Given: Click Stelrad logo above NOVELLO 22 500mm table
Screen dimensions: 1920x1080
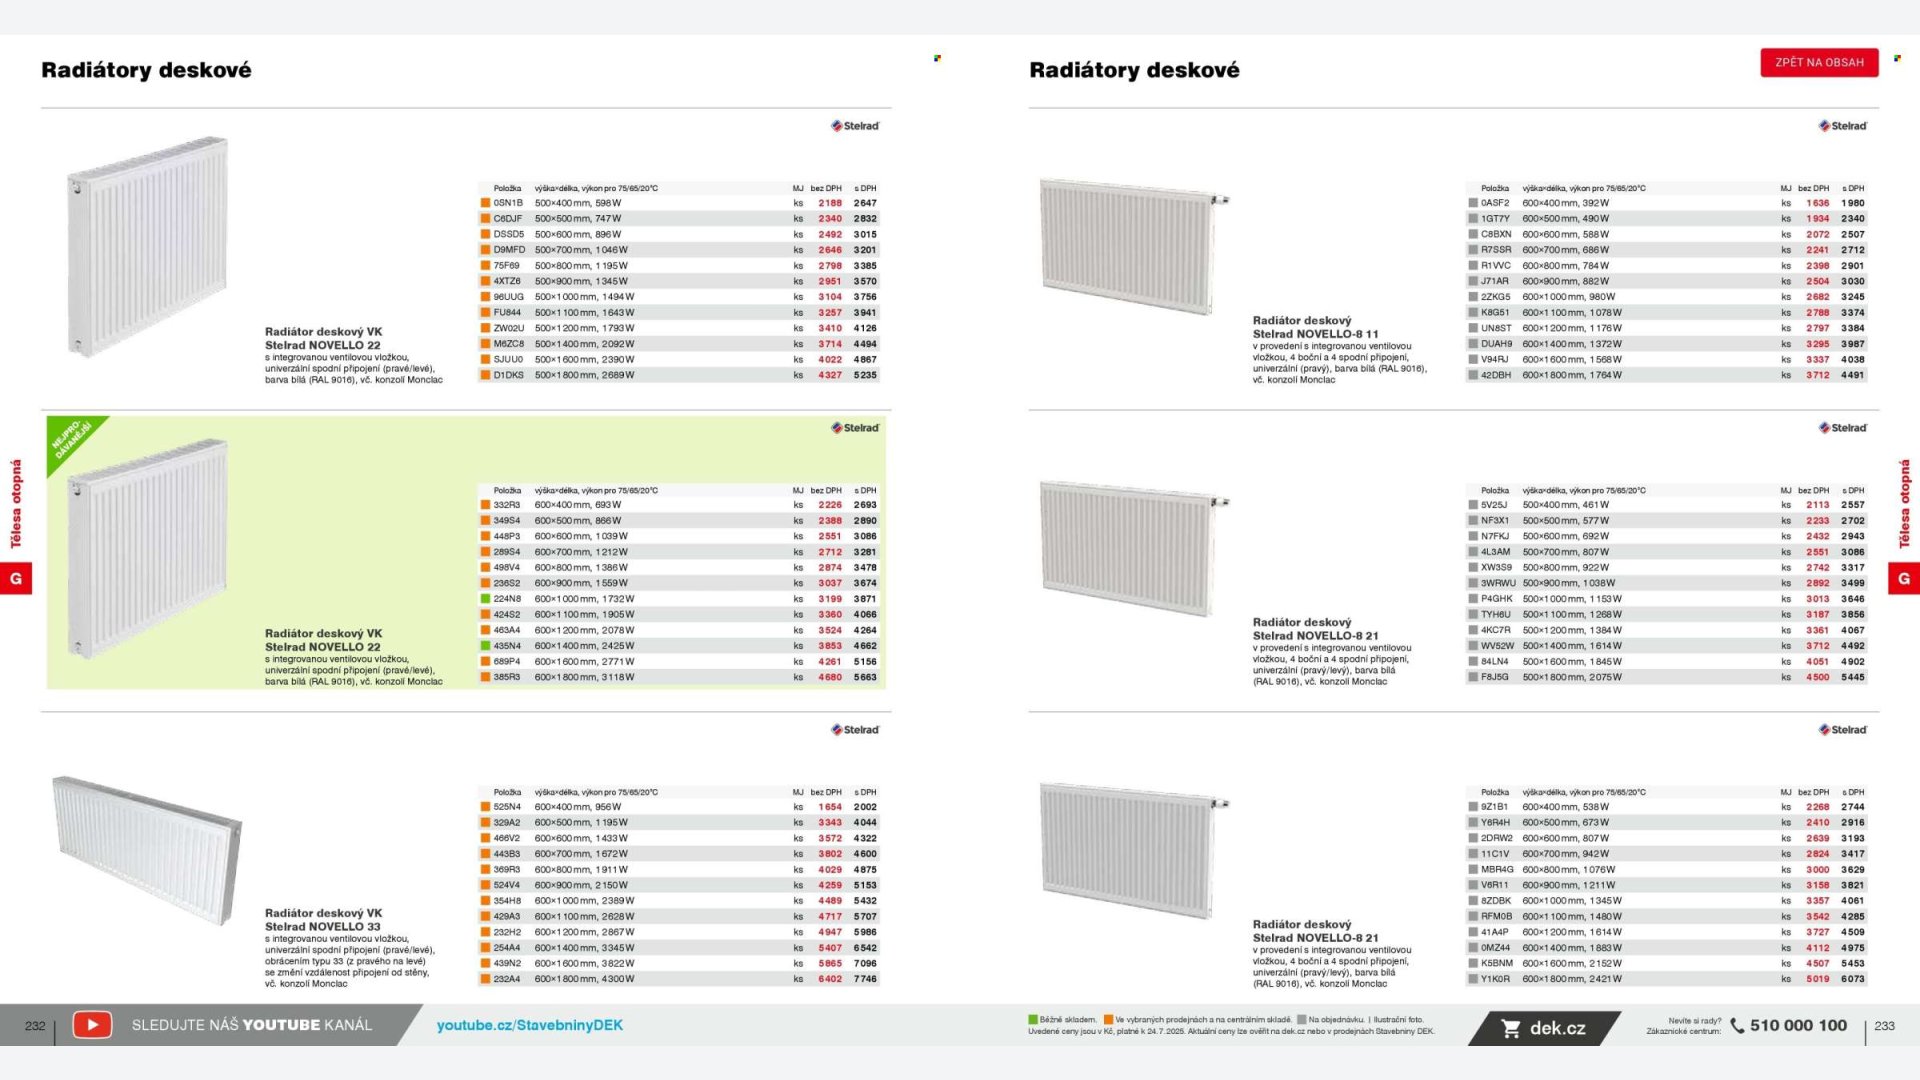Looking at the screenshot, I should click(855, 126).
